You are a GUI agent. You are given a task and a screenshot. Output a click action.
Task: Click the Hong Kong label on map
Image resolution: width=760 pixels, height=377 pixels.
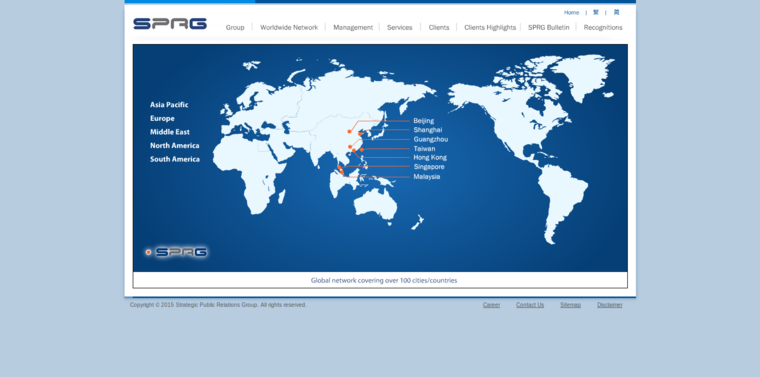pos(430,157)
